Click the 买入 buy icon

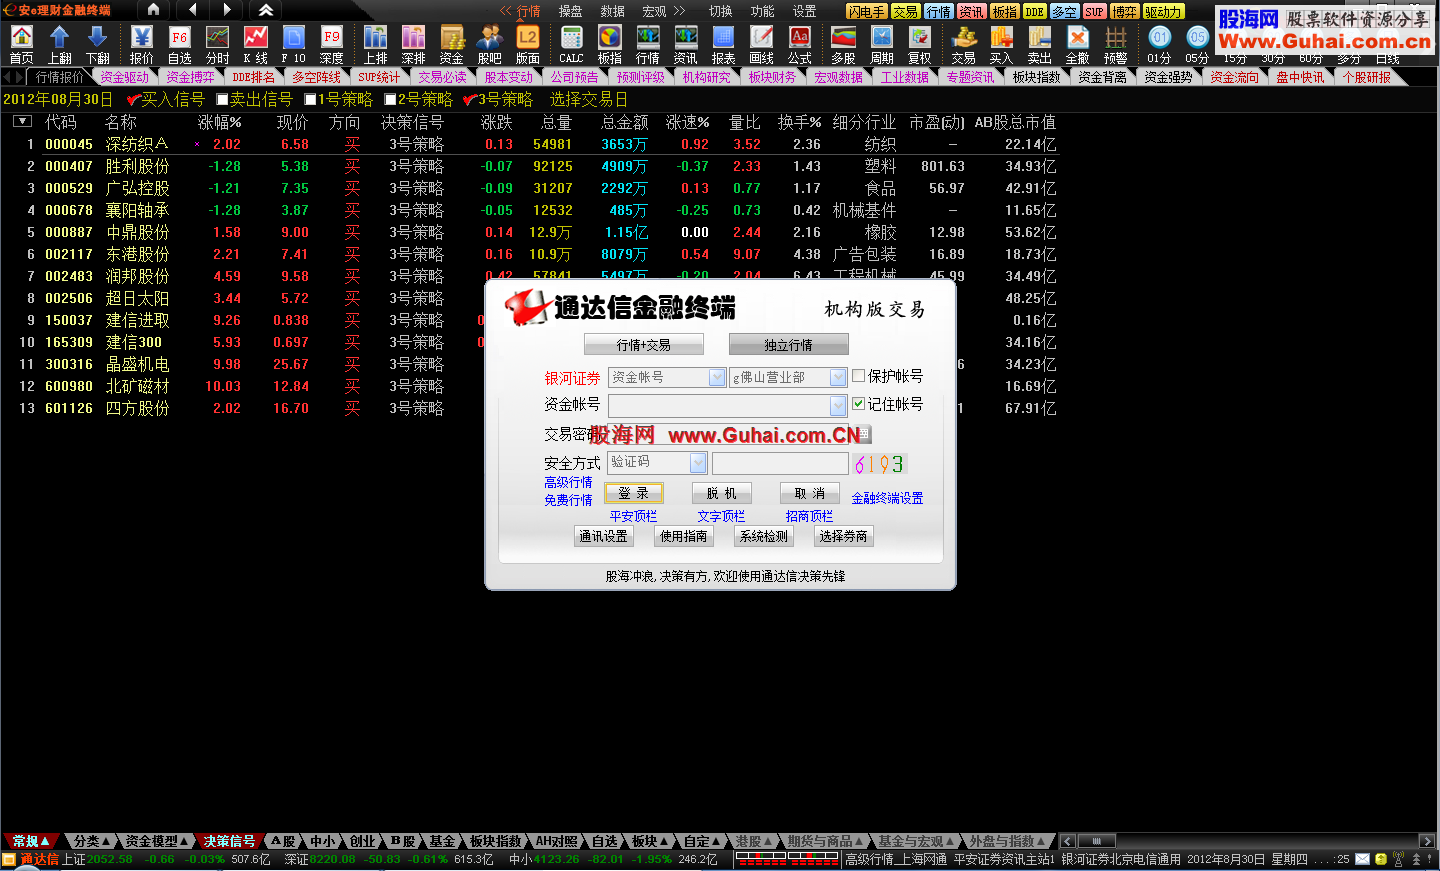coord(1001,45)
